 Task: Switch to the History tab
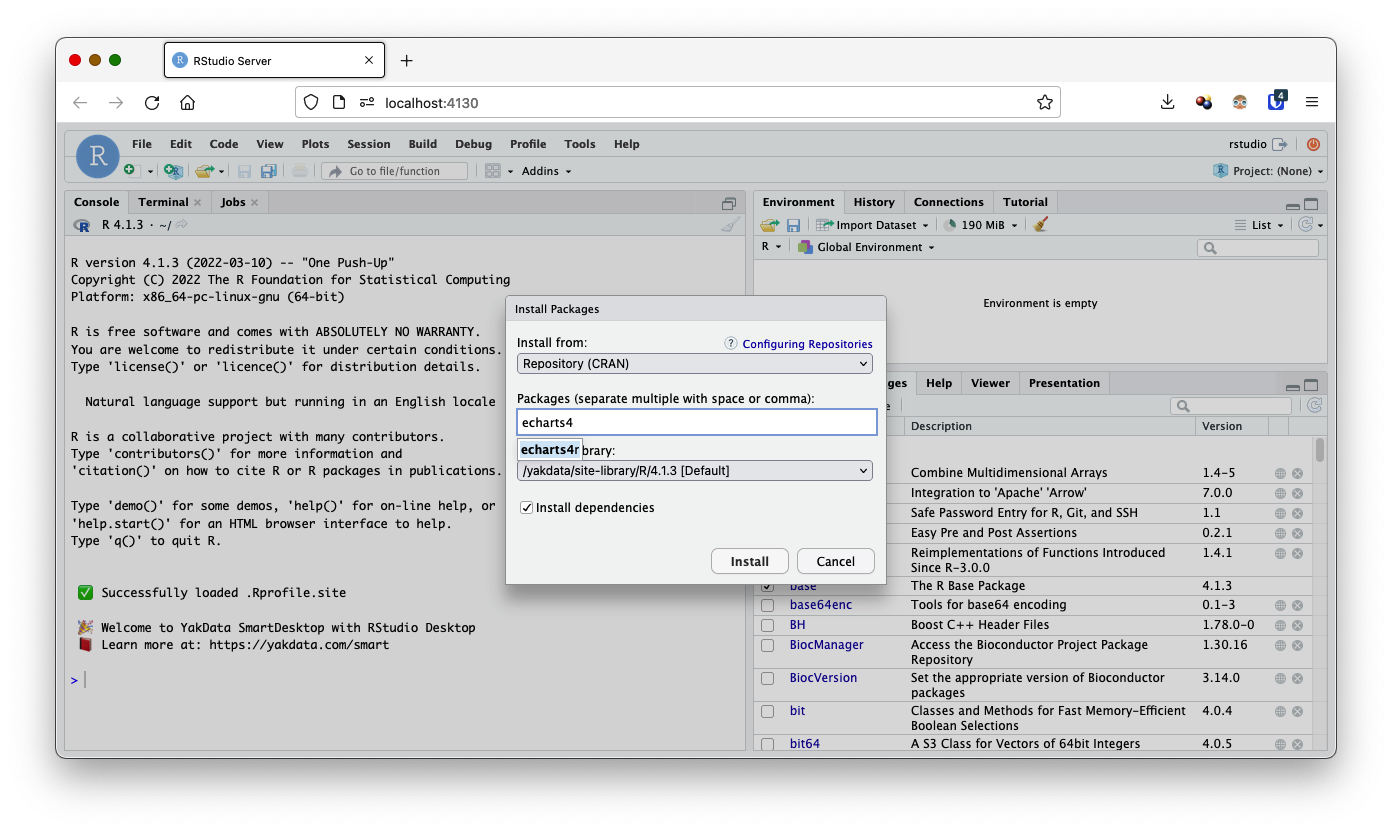point(874,202)
